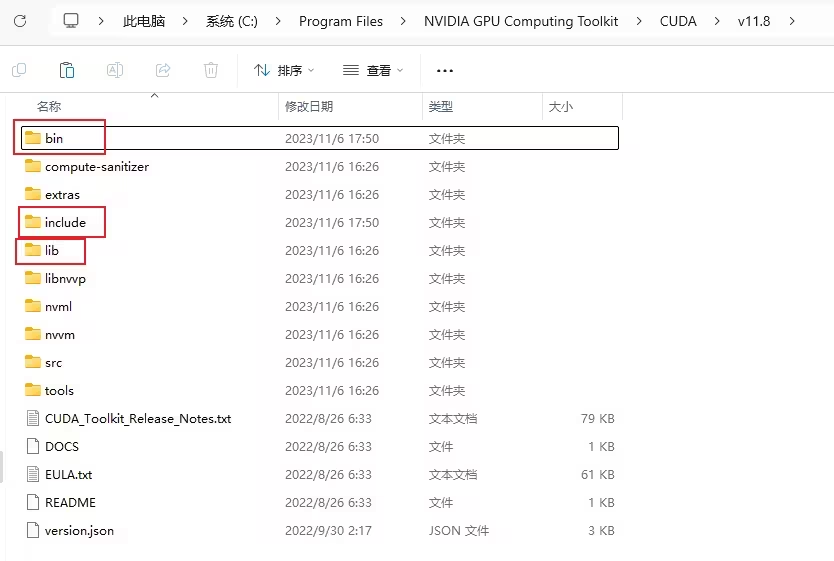Click the tools folder name
Image resolution: width=834 pixels, height=561 pixels.
(x=59, y=391)
